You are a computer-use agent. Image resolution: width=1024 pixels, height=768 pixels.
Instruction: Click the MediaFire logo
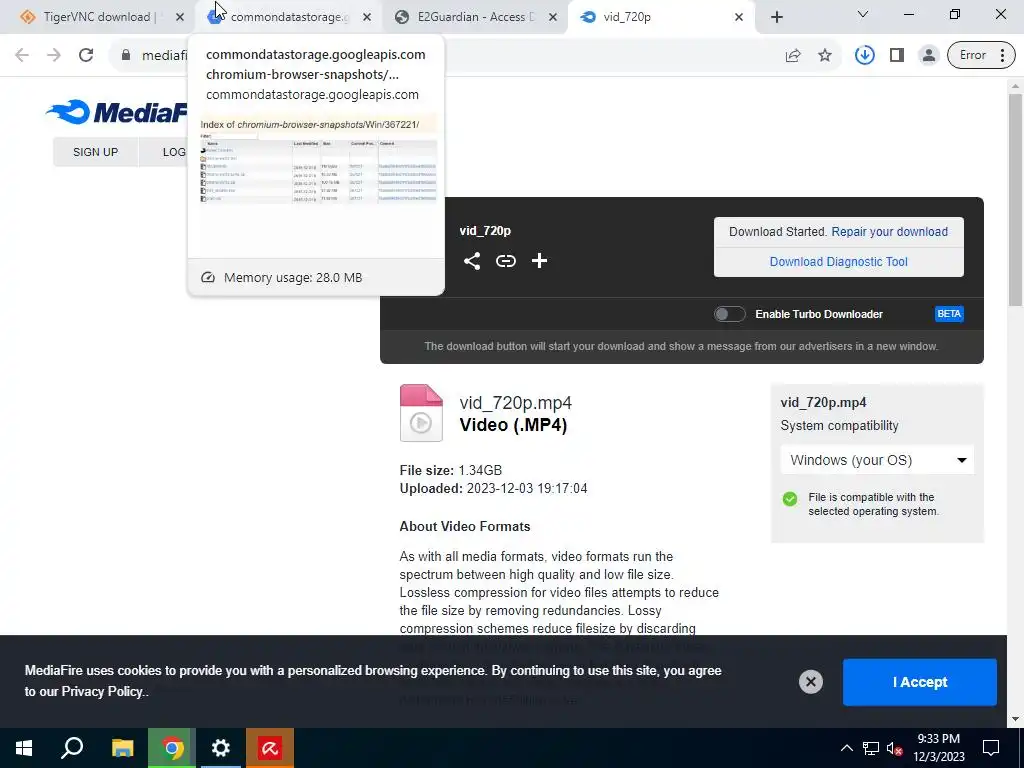pyautogui.click(x=117, y=112)
